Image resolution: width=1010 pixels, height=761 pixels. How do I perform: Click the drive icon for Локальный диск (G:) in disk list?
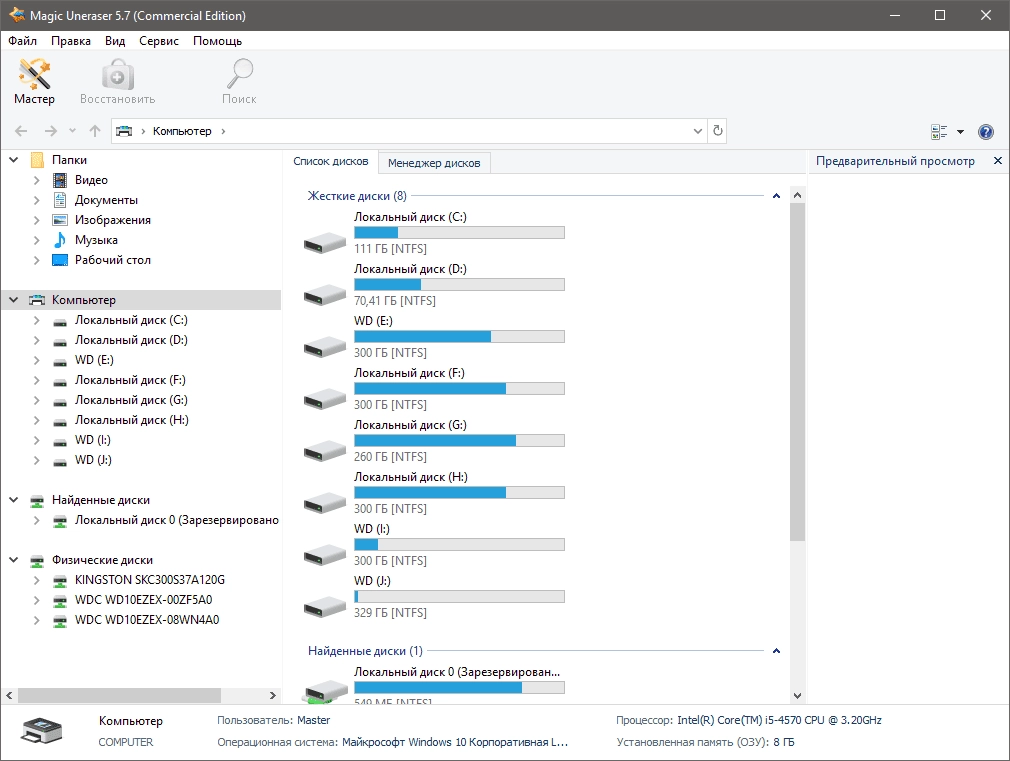tap(325, 451)
